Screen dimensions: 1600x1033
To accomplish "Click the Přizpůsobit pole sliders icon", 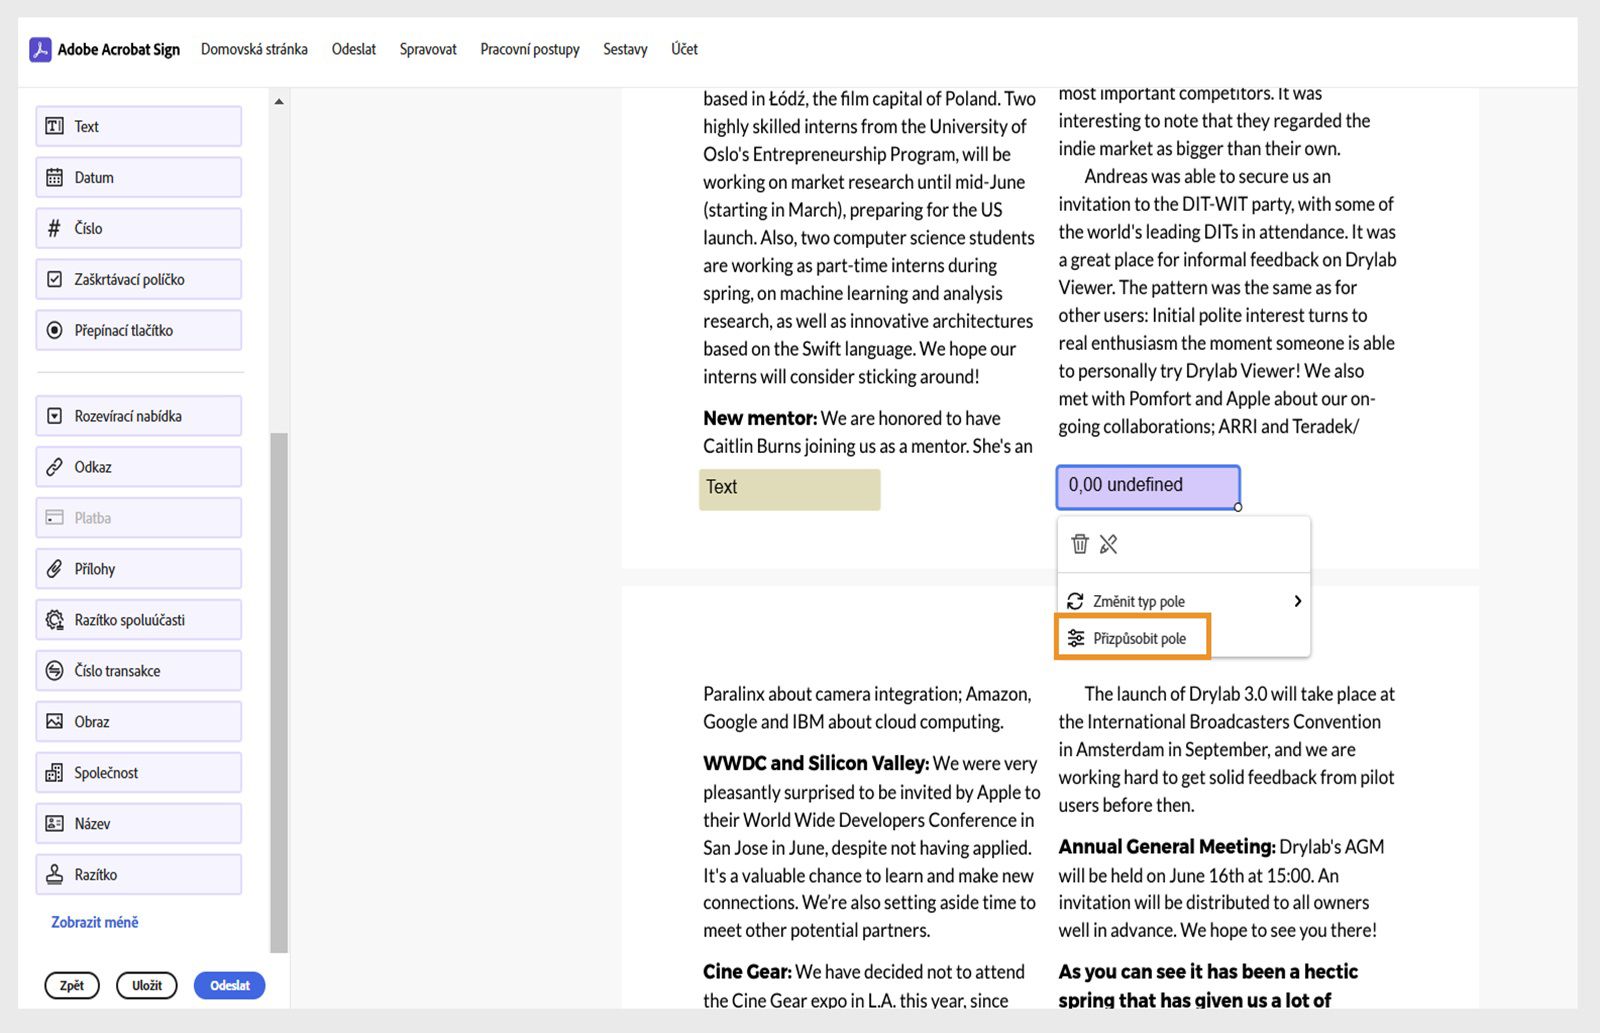I will pyautogui.click(x=1075, y=638).
